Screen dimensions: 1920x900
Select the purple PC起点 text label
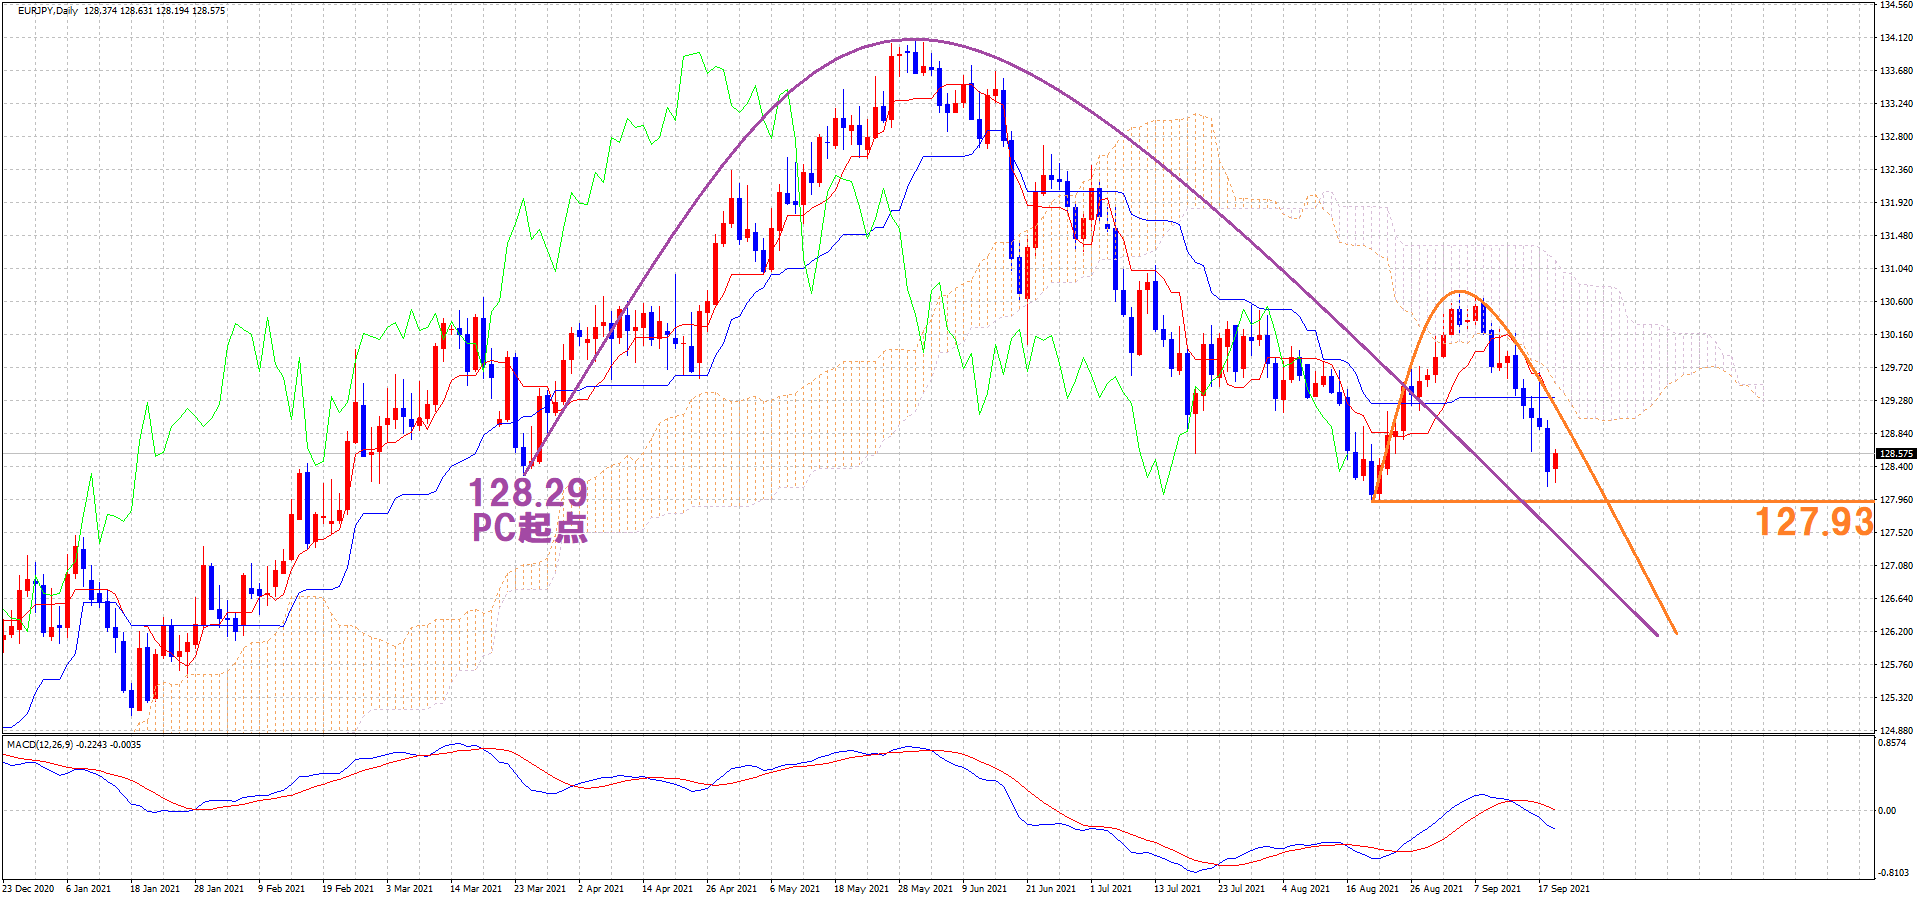(530, 527)
